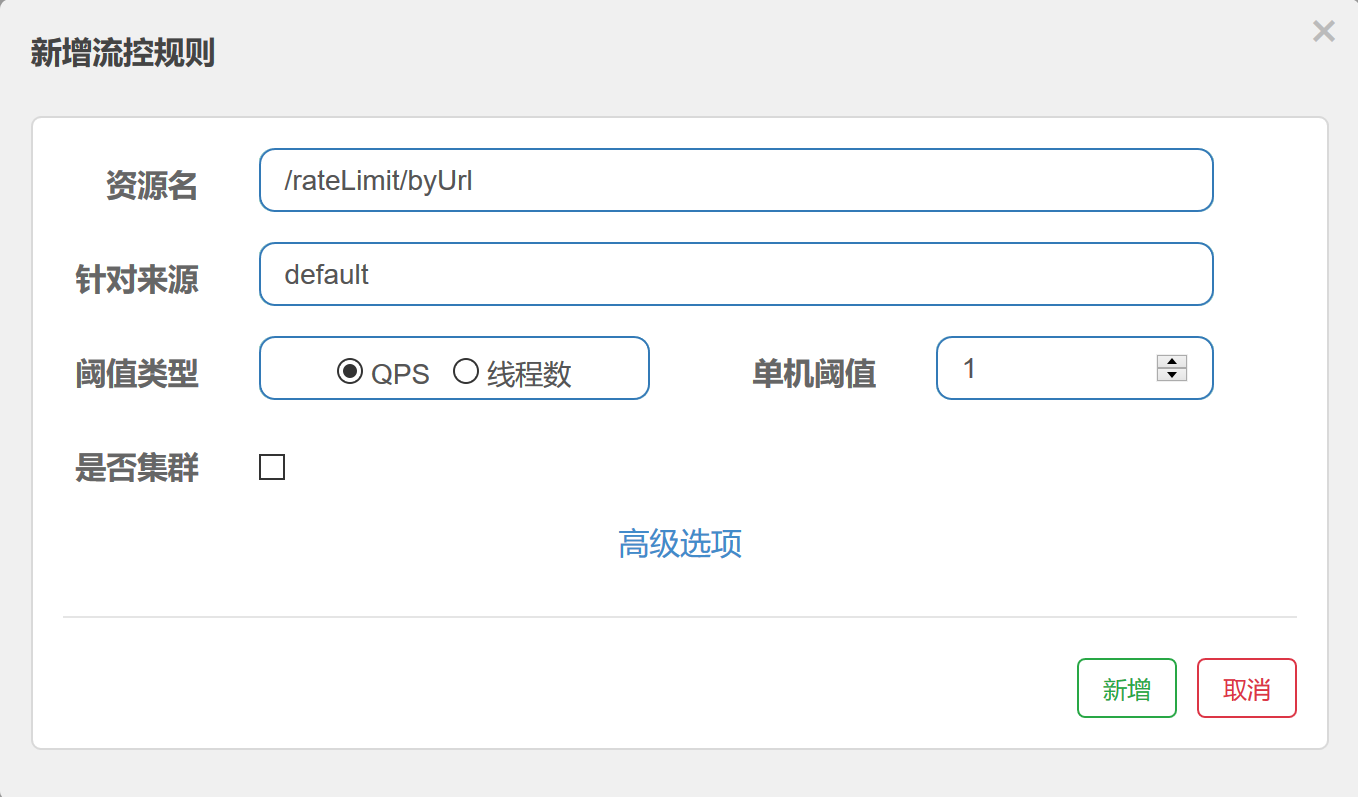Click the 是否集群 label text
The width and height of the screenshot is (1358, 797).
tap(137, 468)
